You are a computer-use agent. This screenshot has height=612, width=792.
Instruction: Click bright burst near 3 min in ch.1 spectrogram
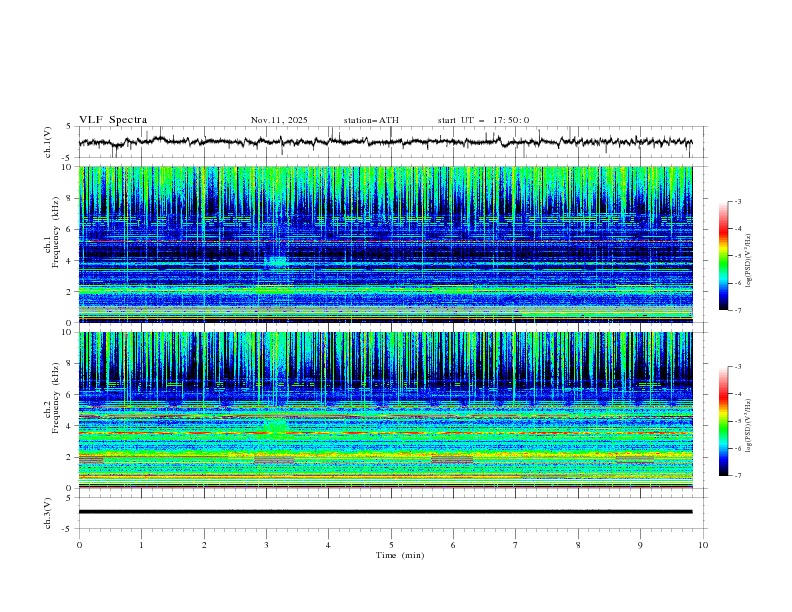276,261
